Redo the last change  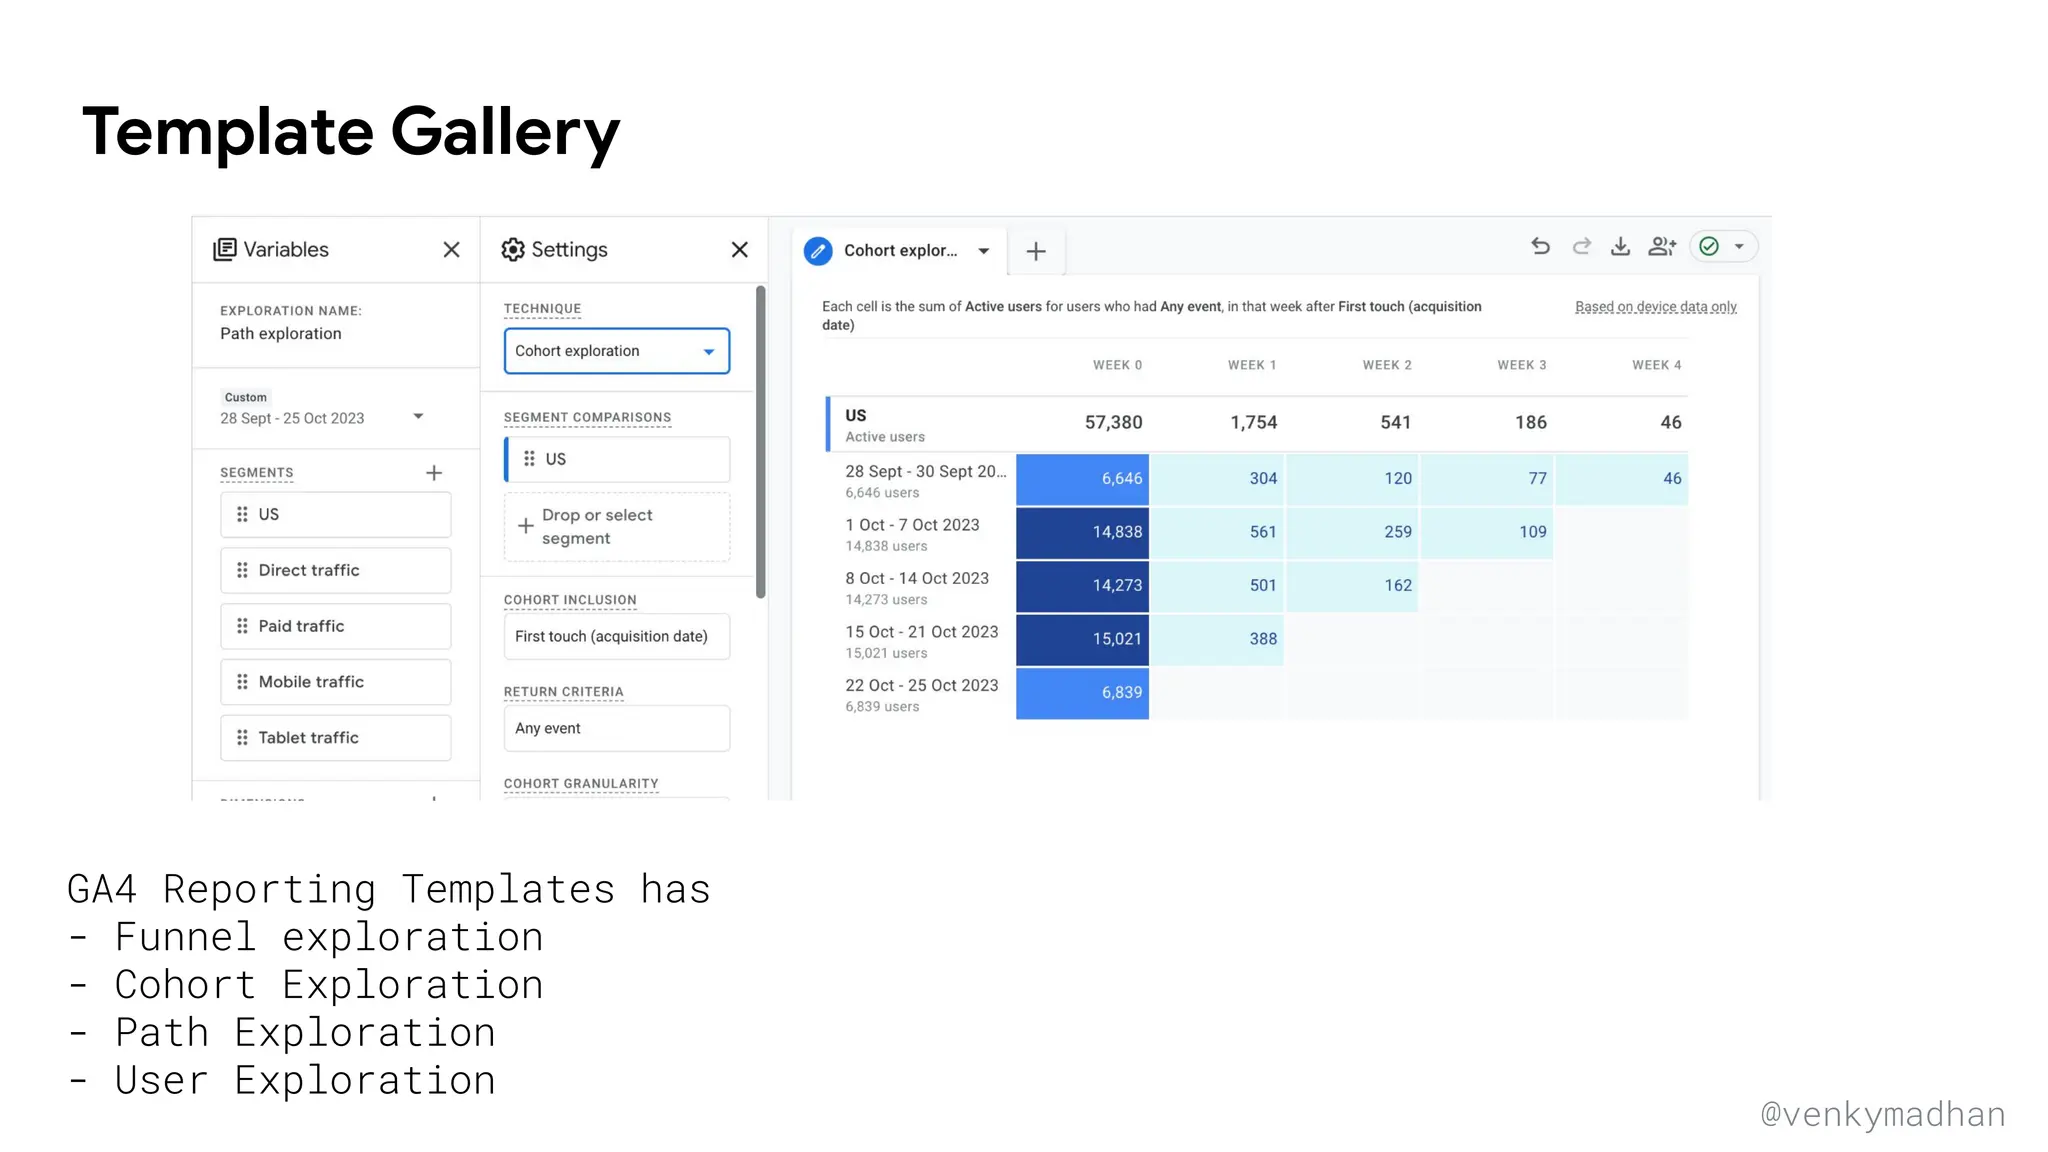(x=1581, y=246)
